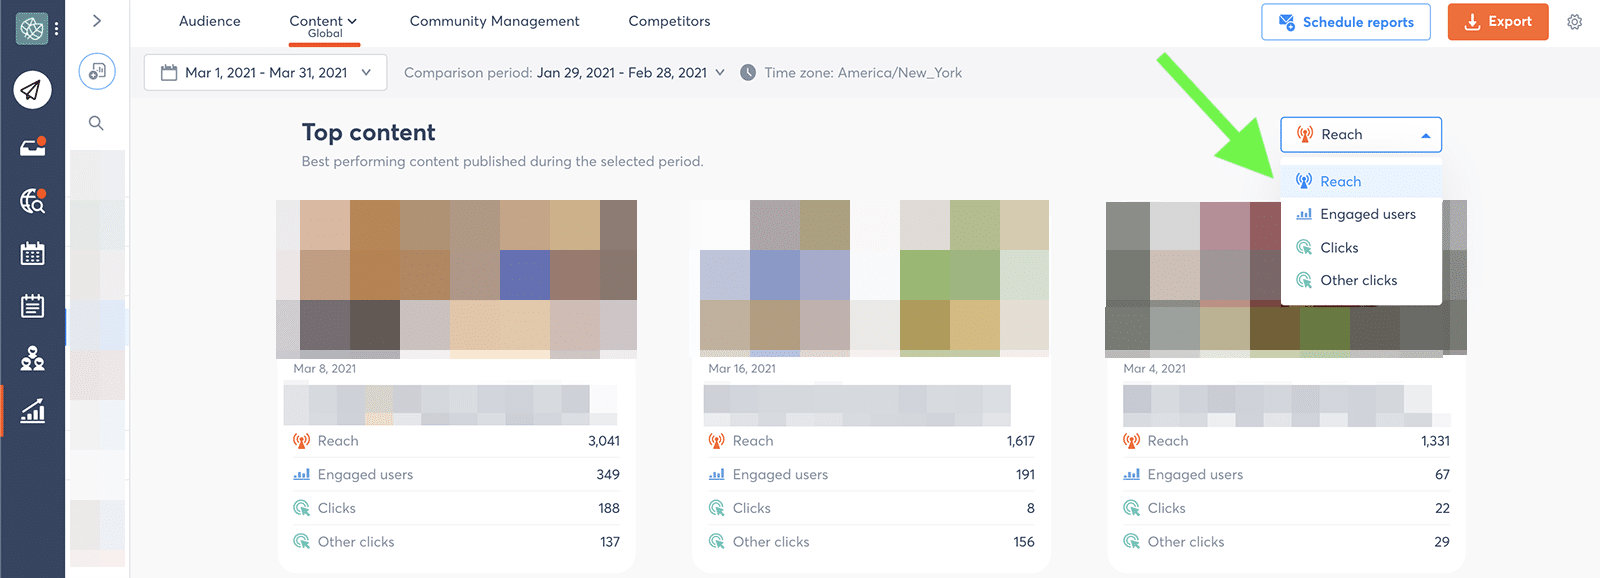This screenshot has width=1600, height=578.
Task: Click the paper plane publish icon
Action: [32, 90]
